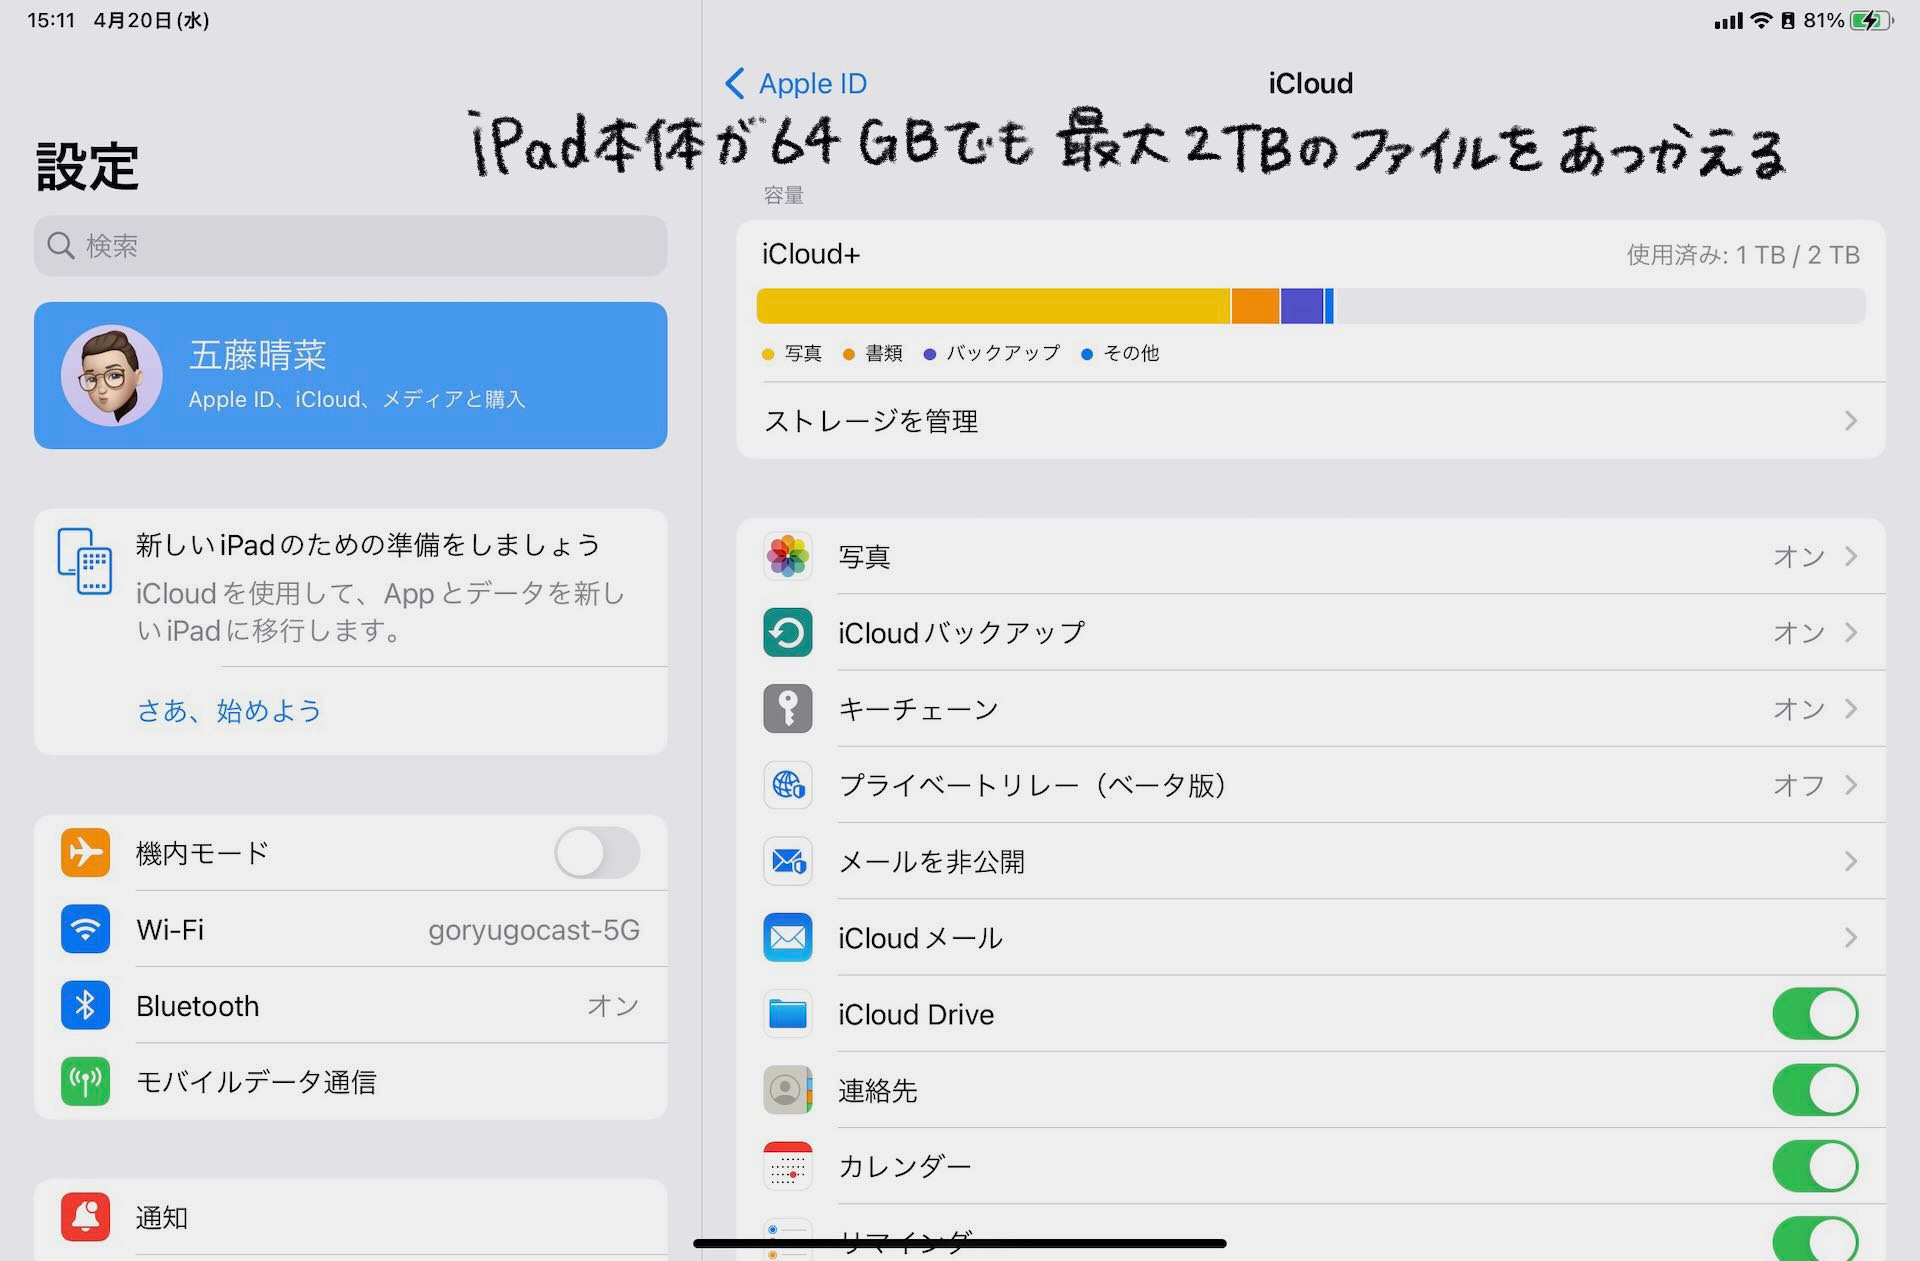Tap さあ、始めよう link
This screenshot has width=1920, height=1261.
pyautogui.click(x=229, y=710)
